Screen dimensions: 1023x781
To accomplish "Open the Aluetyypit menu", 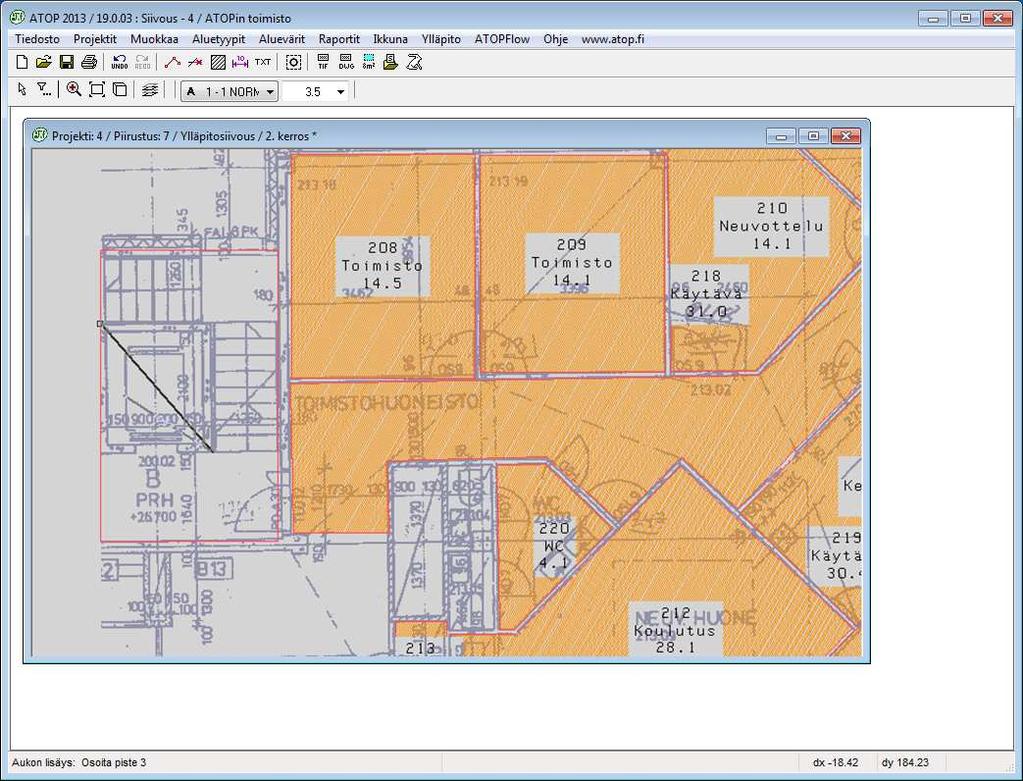I will [219, 39].
